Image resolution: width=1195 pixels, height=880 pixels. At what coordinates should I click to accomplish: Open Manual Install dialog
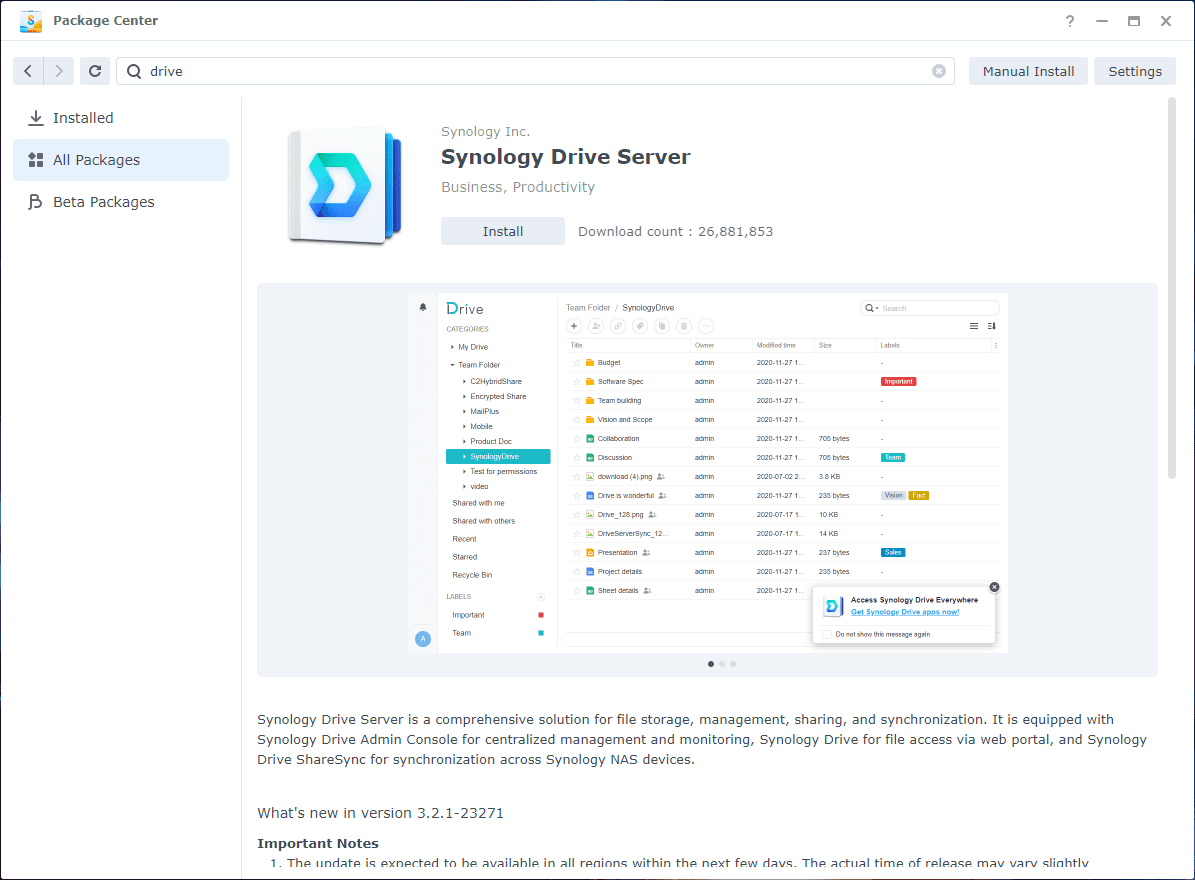pos(1028,71)
